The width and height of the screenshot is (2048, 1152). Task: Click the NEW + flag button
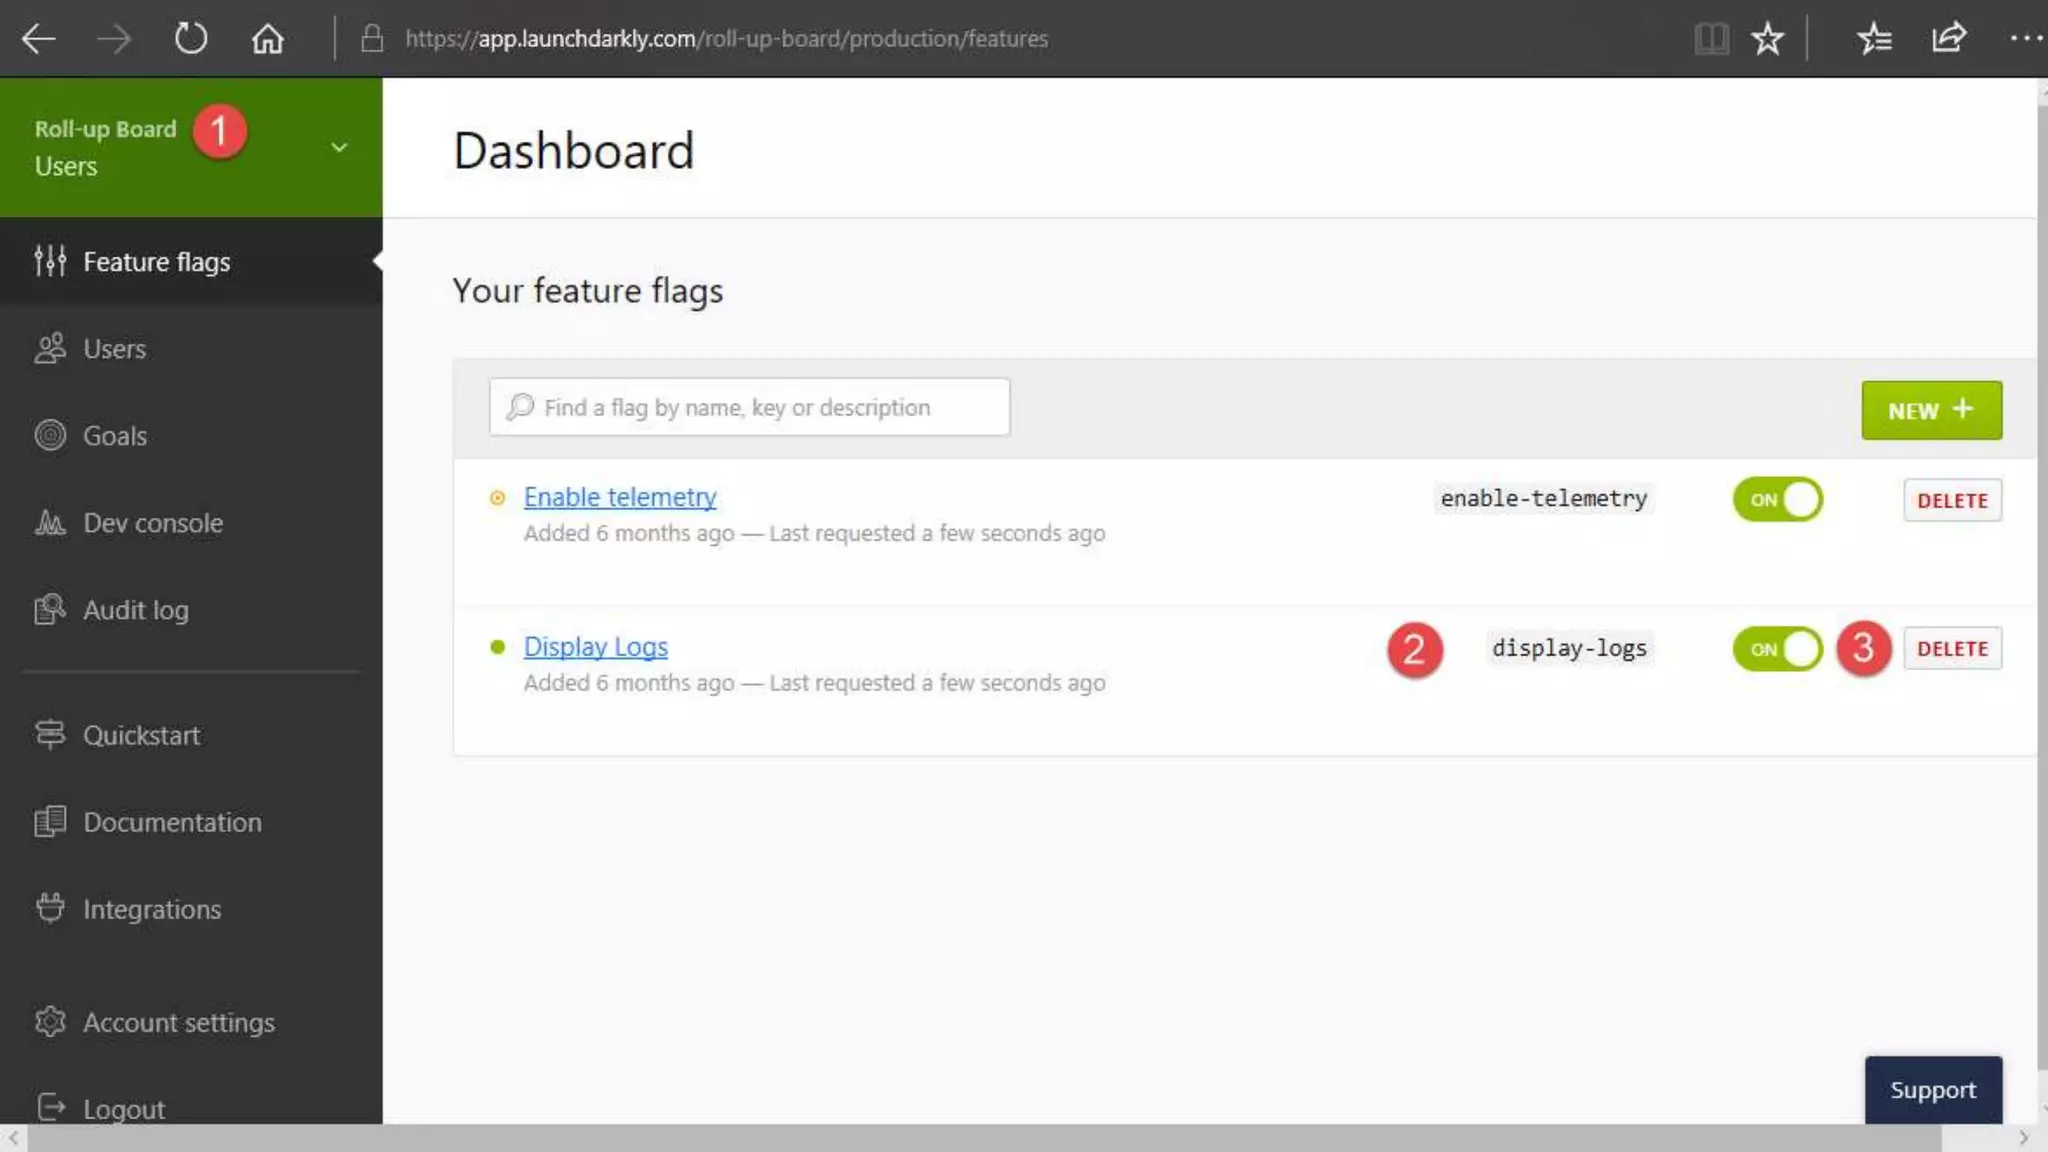1930,410
